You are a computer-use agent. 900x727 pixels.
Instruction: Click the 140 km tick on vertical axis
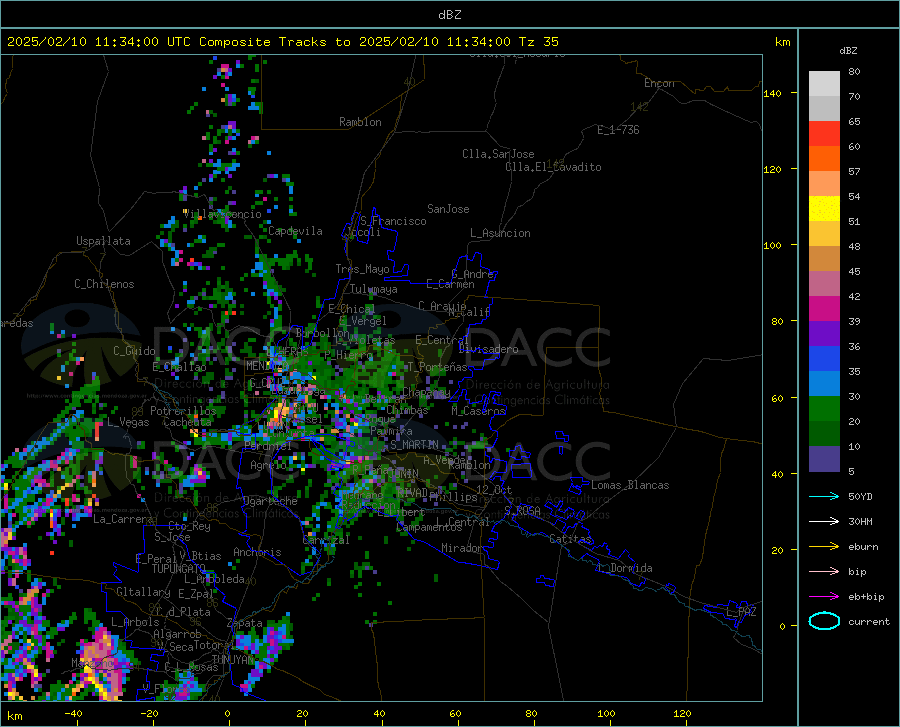pyautogui.click(x=773, y=93)
